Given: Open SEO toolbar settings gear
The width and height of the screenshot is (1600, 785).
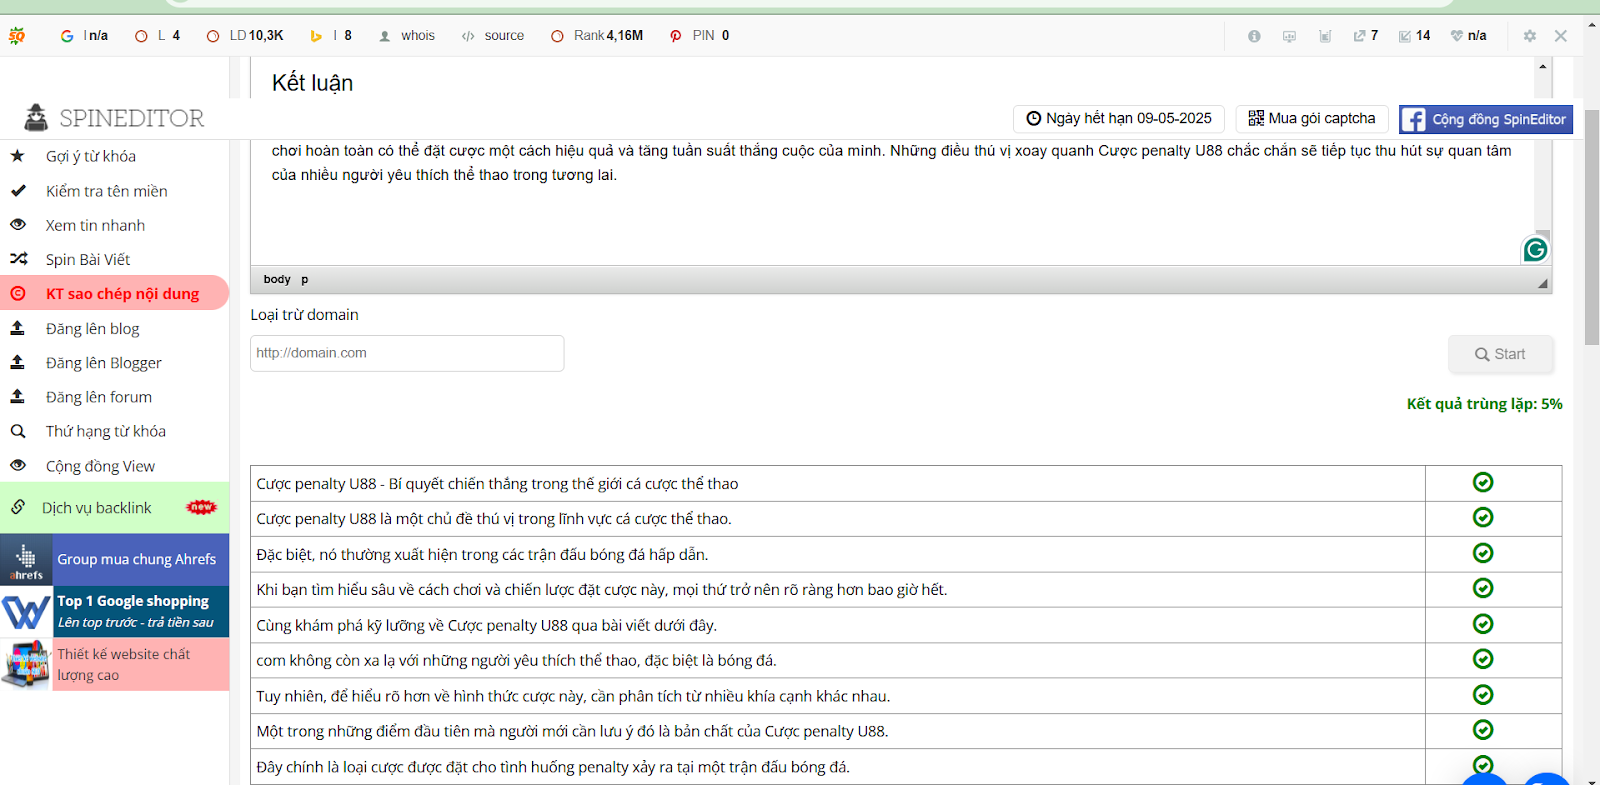Looking at the screenshot, I should (x=1530, y=36).
